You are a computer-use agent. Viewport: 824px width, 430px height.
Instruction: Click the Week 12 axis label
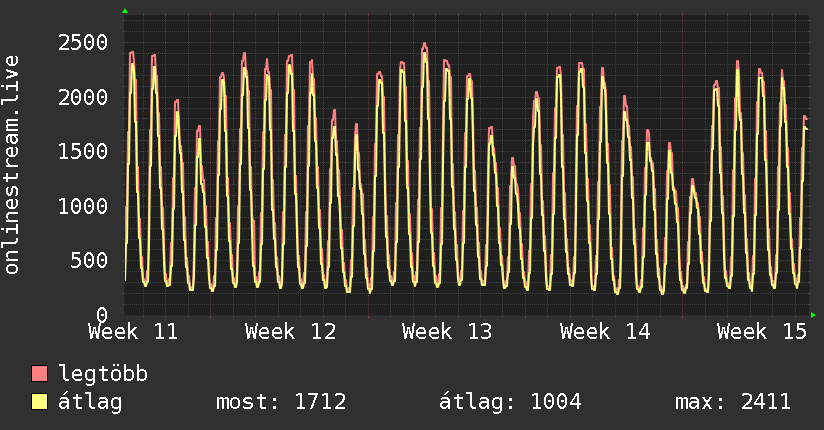pyautogui.click(x=291, y=332)
